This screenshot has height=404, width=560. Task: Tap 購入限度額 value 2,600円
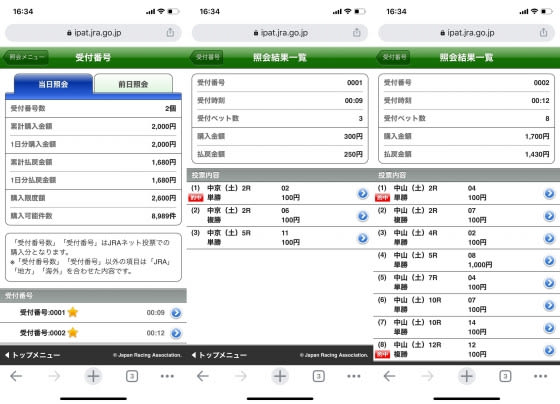tap(164, 198)
